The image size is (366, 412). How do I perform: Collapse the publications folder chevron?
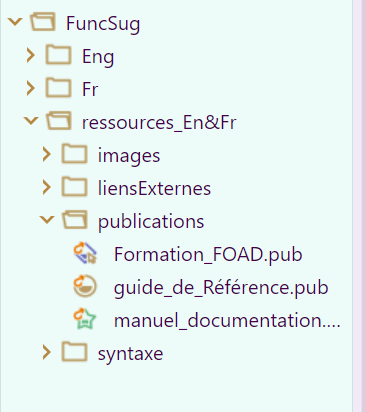point(47,220)
